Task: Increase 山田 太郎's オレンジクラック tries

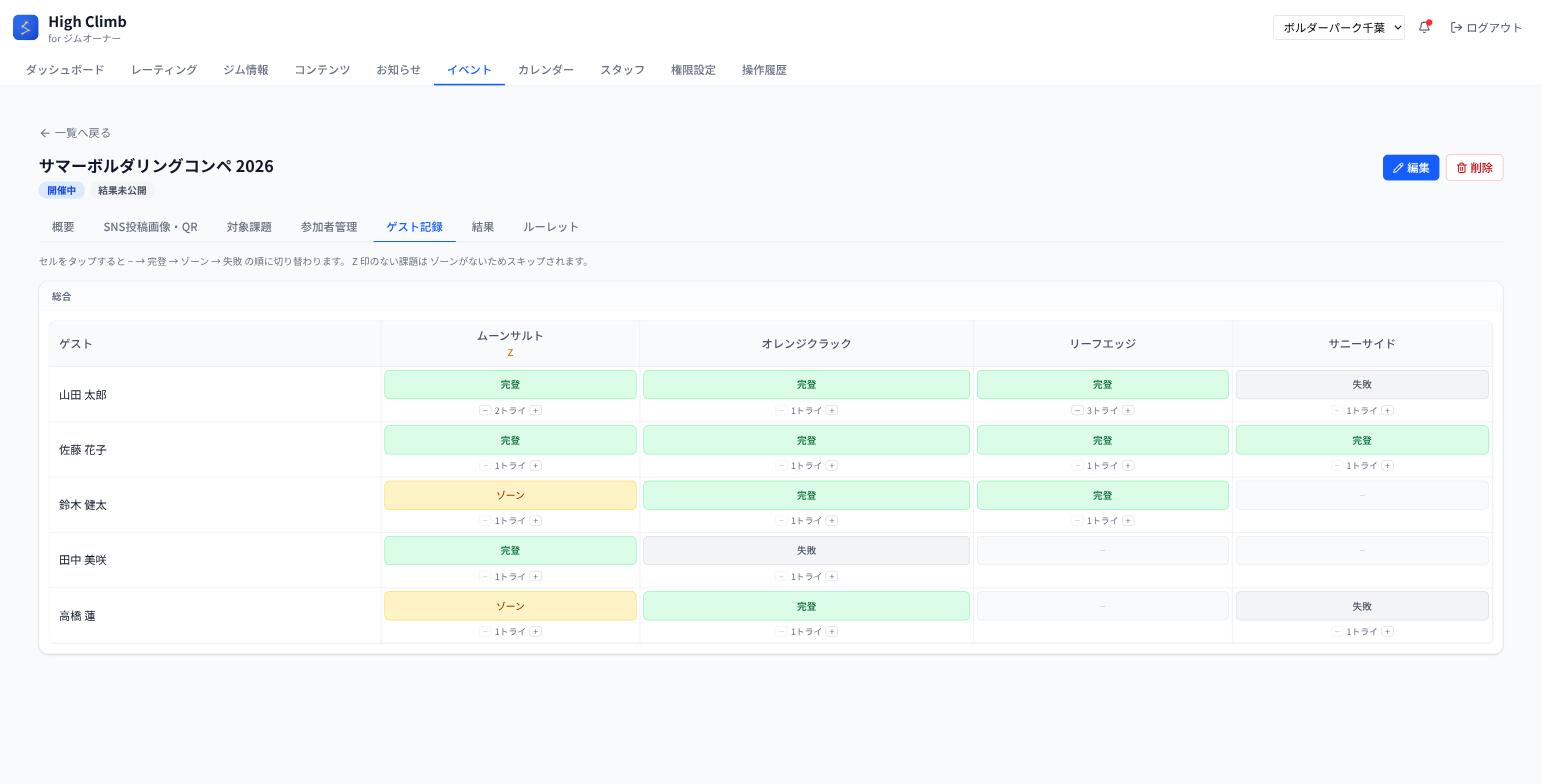Action: point(832,411)
